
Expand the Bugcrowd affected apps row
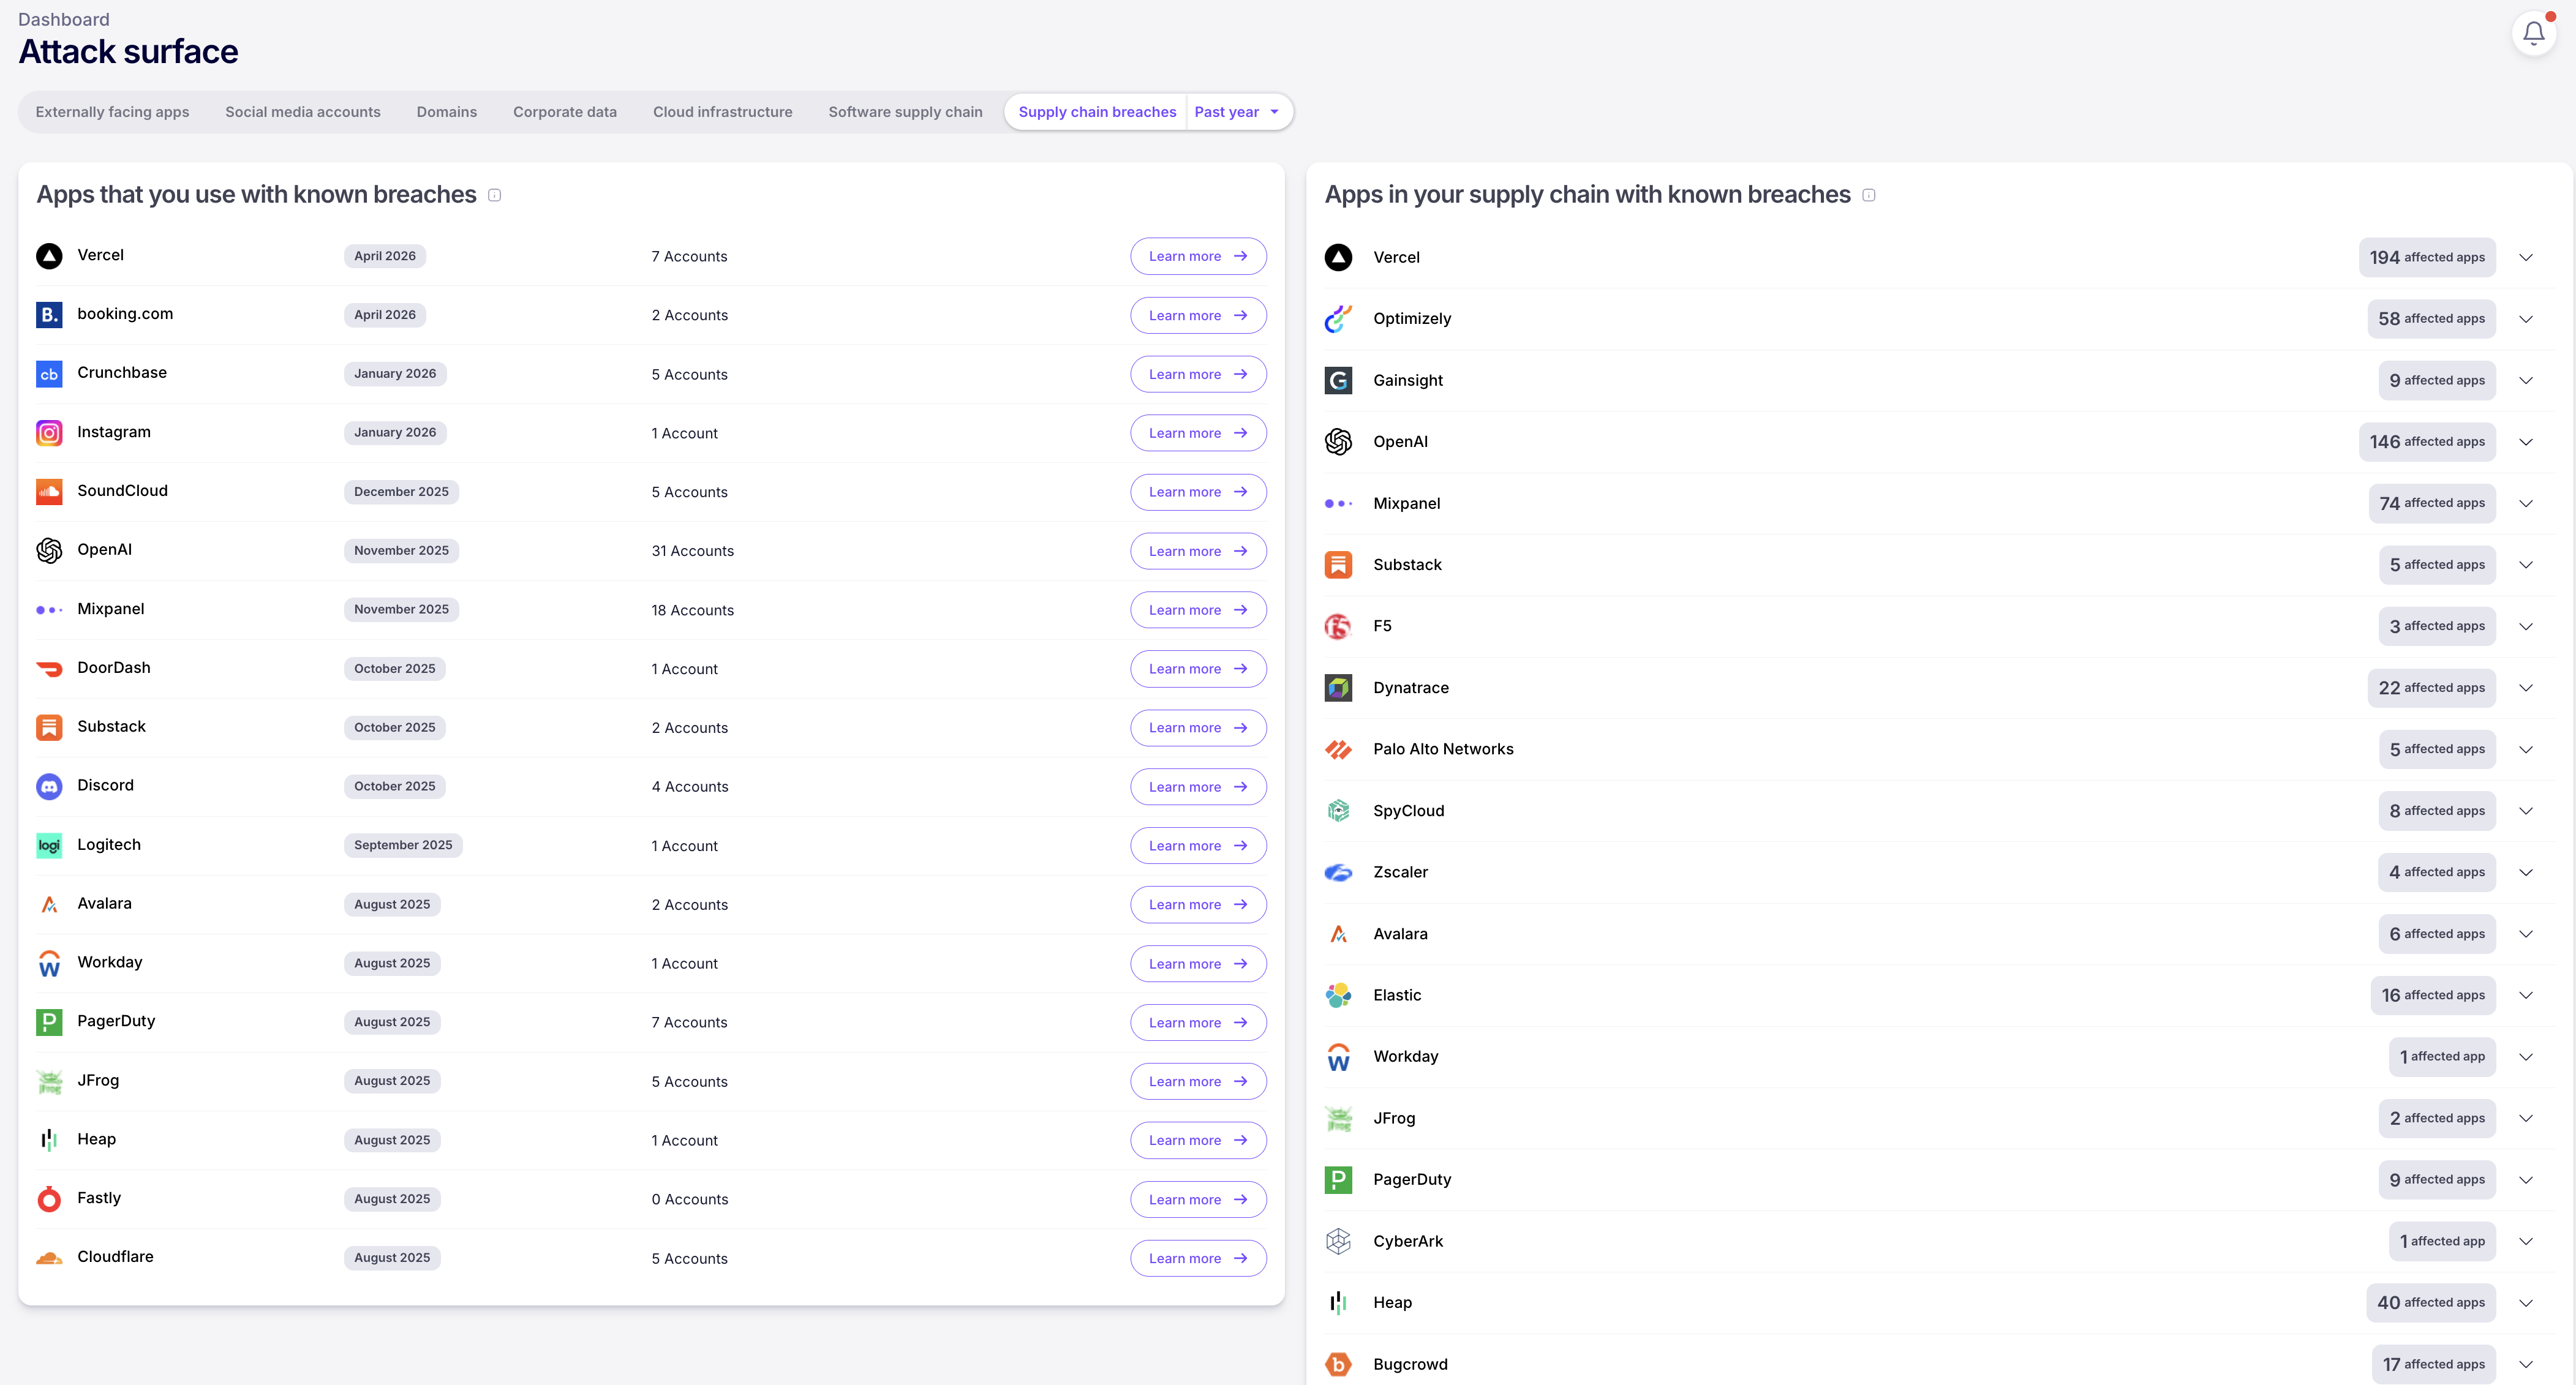(x=2526, y=1364)
